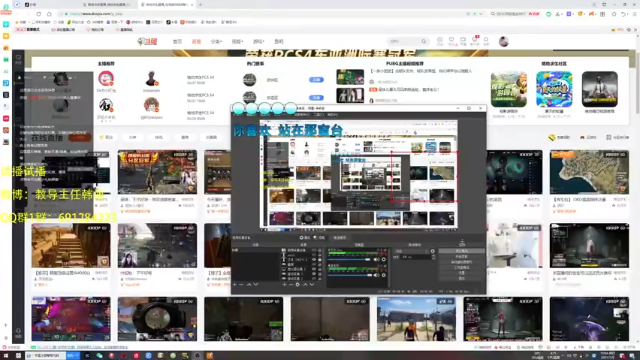This screenshot has height=360, width=640.
Task: Open source properties gear icon below sources list
Action: click(x=298, y=284)
